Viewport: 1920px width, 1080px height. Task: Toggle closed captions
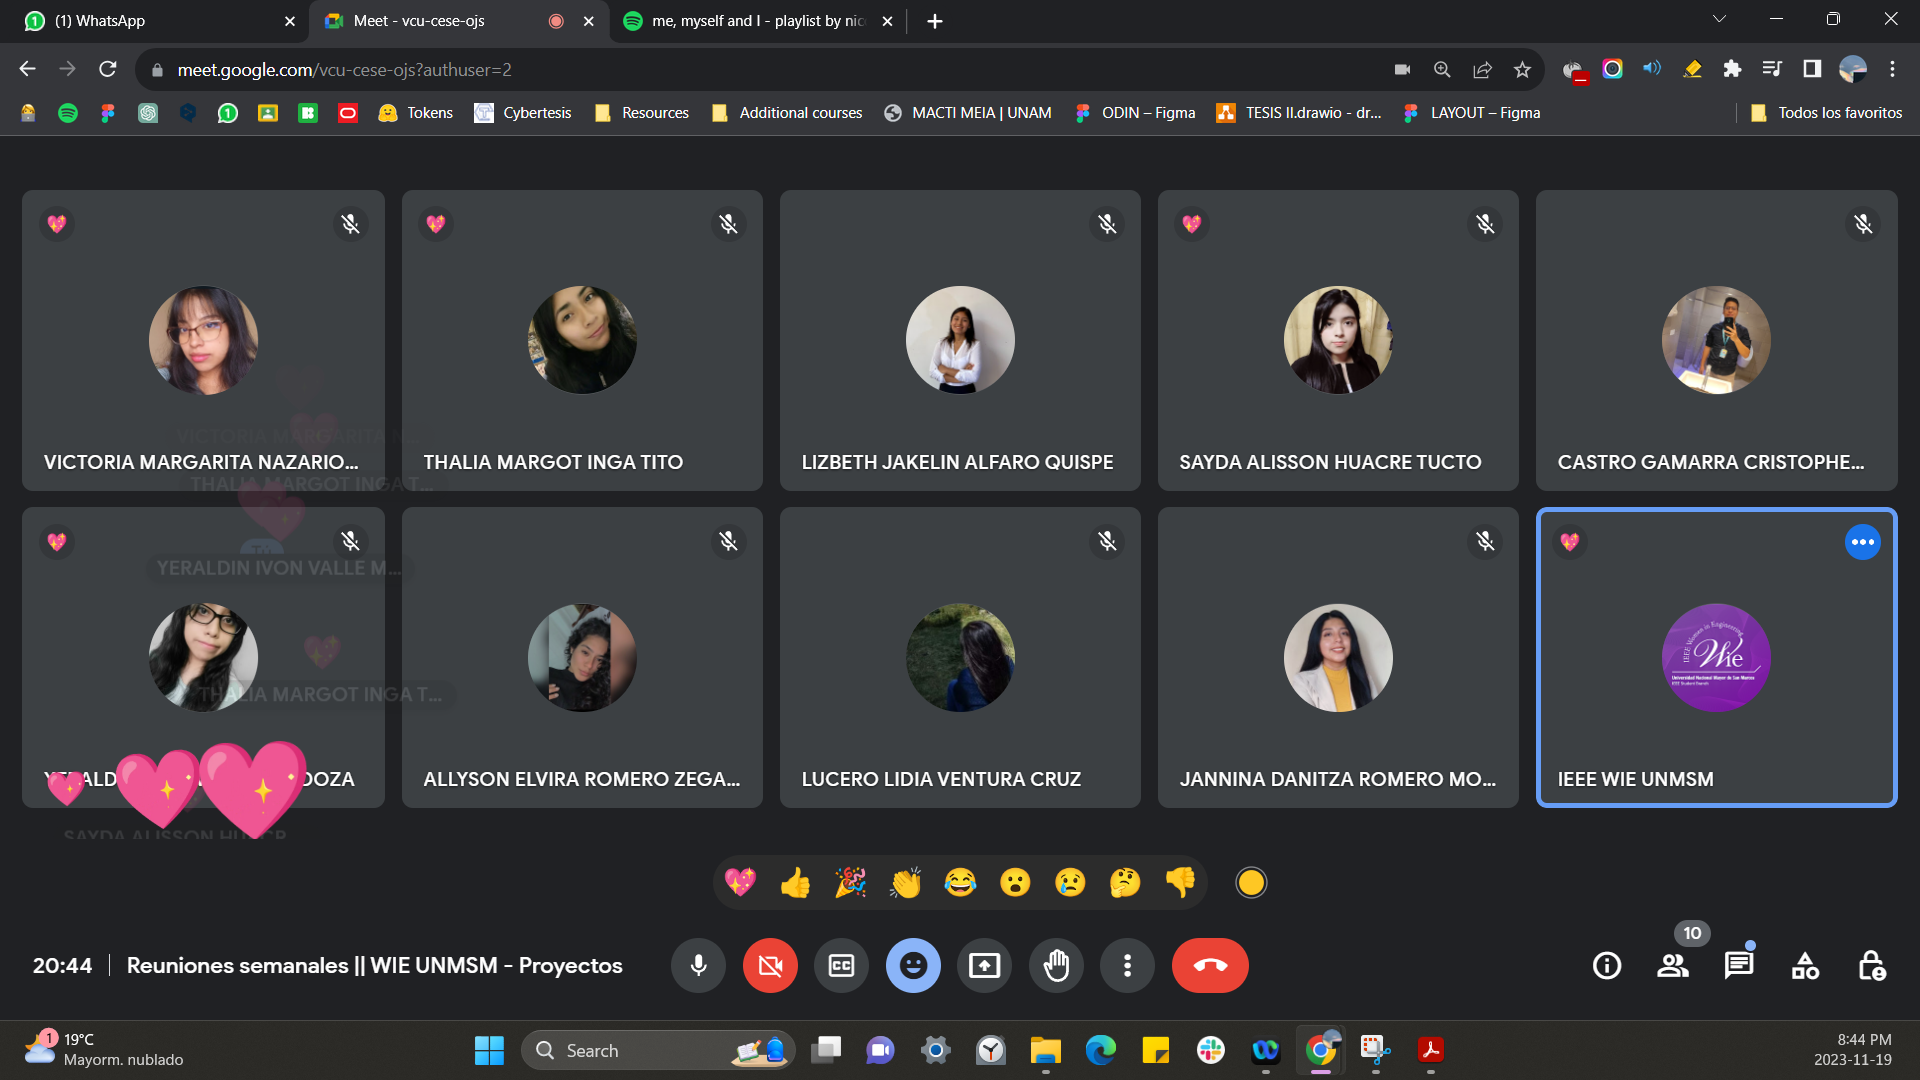point(841,965)
